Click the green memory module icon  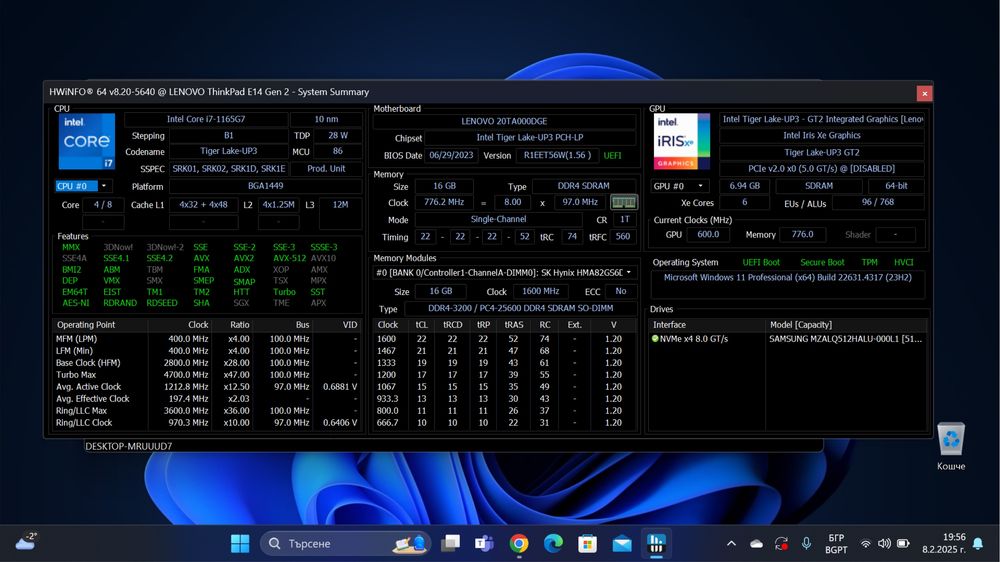623,202
